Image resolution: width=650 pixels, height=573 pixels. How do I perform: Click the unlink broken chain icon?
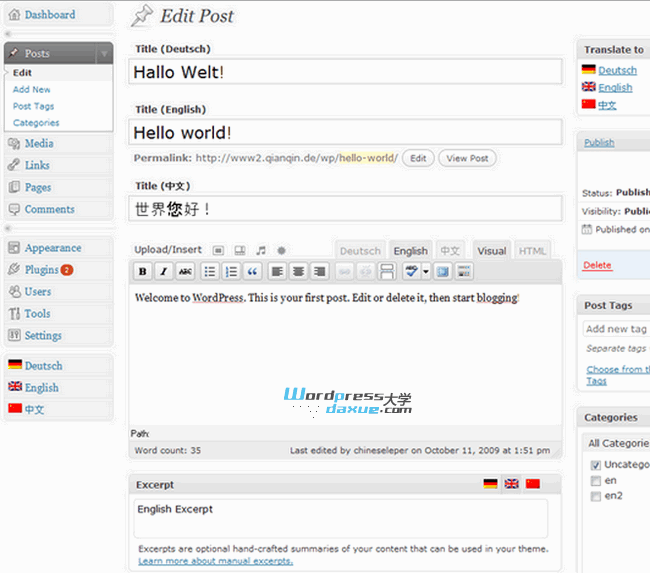click(366, 272)
